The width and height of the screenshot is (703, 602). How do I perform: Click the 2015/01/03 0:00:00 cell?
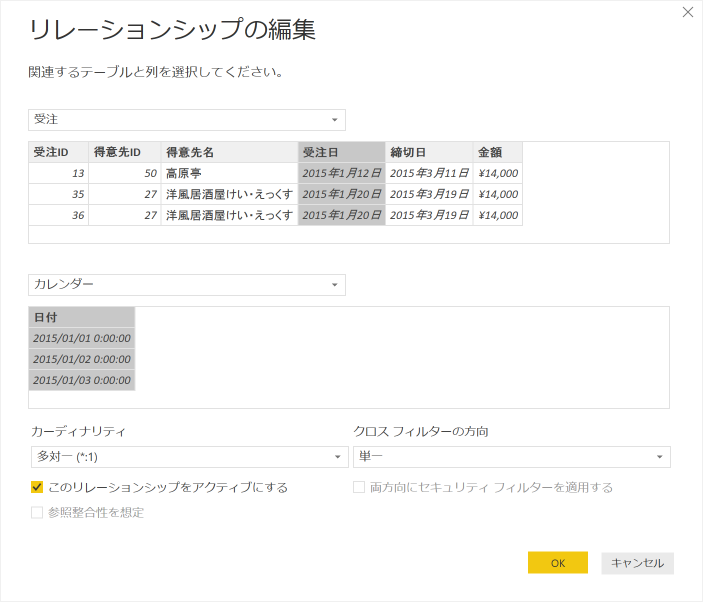[x=82, y=380]
